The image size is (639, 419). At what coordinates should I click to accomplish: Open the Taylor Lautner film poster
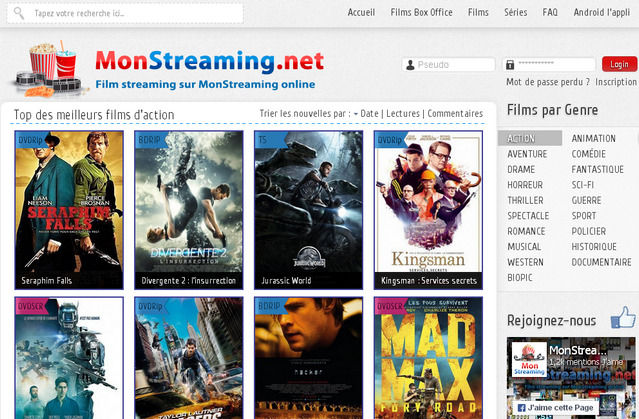(x=189, y=358)
